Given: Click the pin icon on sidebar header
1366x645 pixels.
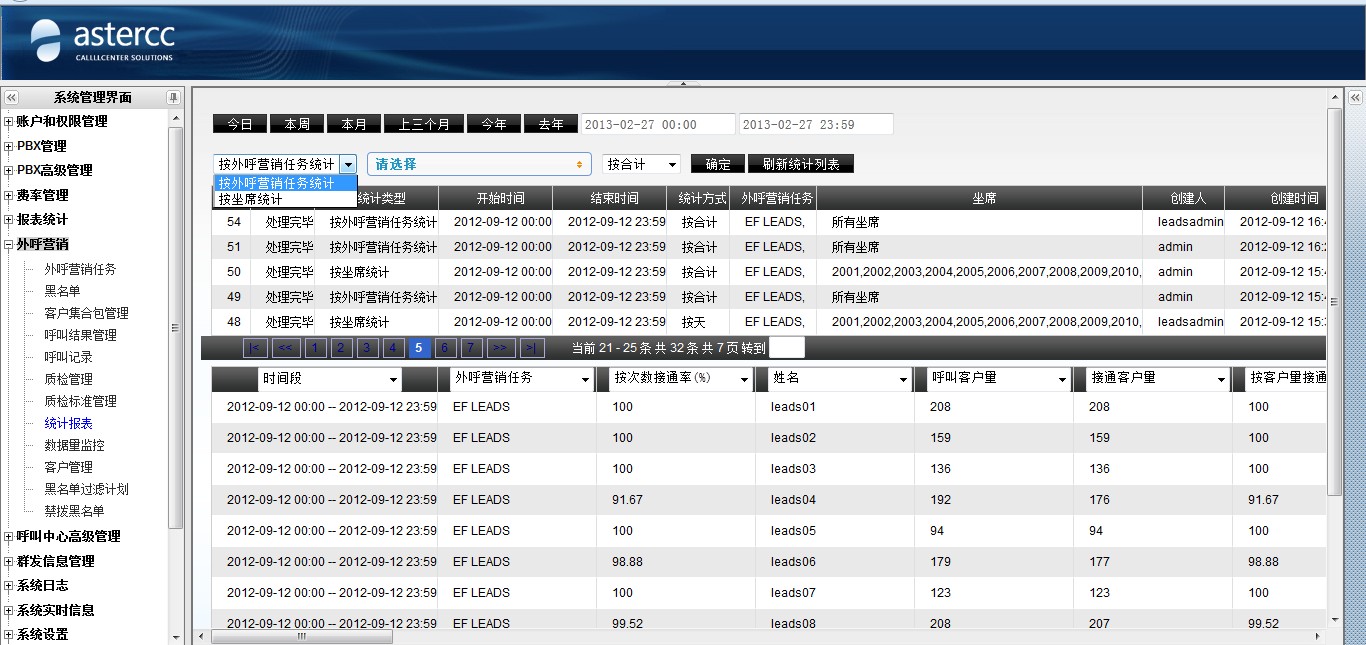Looking at the screenshot, I should [174, 97].
